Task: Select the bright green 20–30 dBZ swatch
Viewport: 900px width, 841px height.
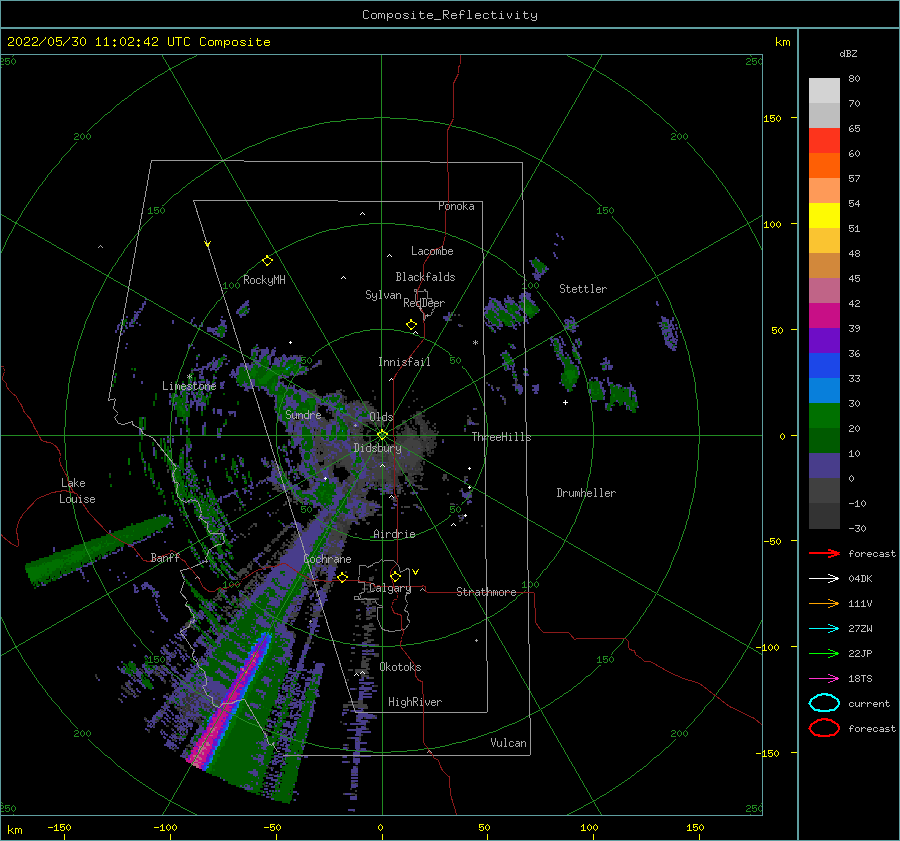Action: (x=824, y=416)
